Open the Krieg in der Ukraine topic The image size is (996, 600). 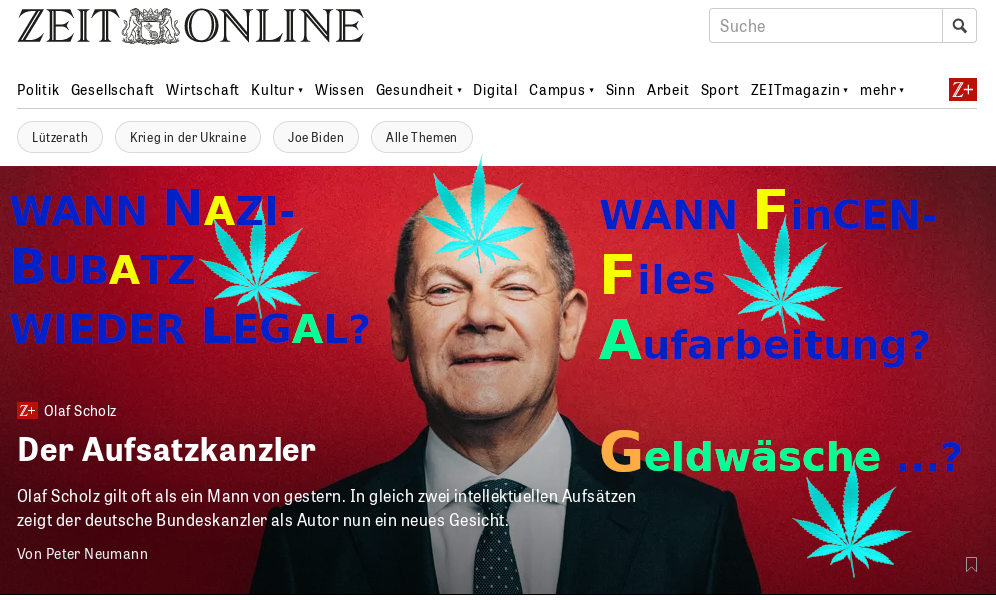coord(188,137)
